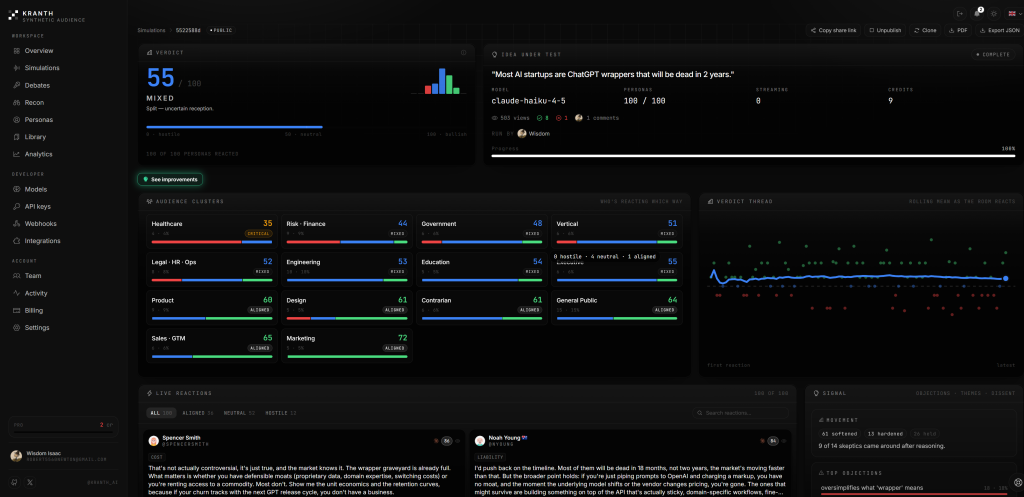Click the Webhooks icon in the sidebar
Image resolution: width=1024 pixels, height=497 pixels.
click(x=16, y=224)
